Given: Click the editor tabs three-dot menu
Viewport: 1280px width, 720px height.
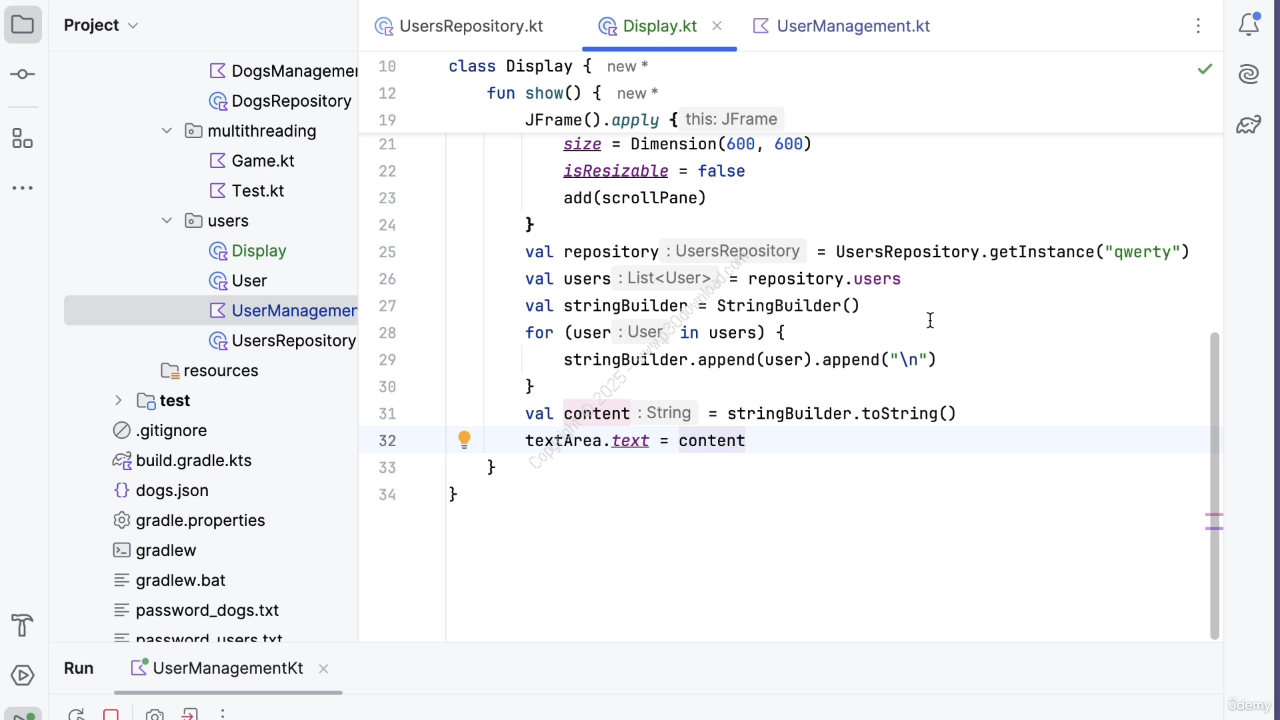Looking at the screenshot, I should click(1198, 27).
